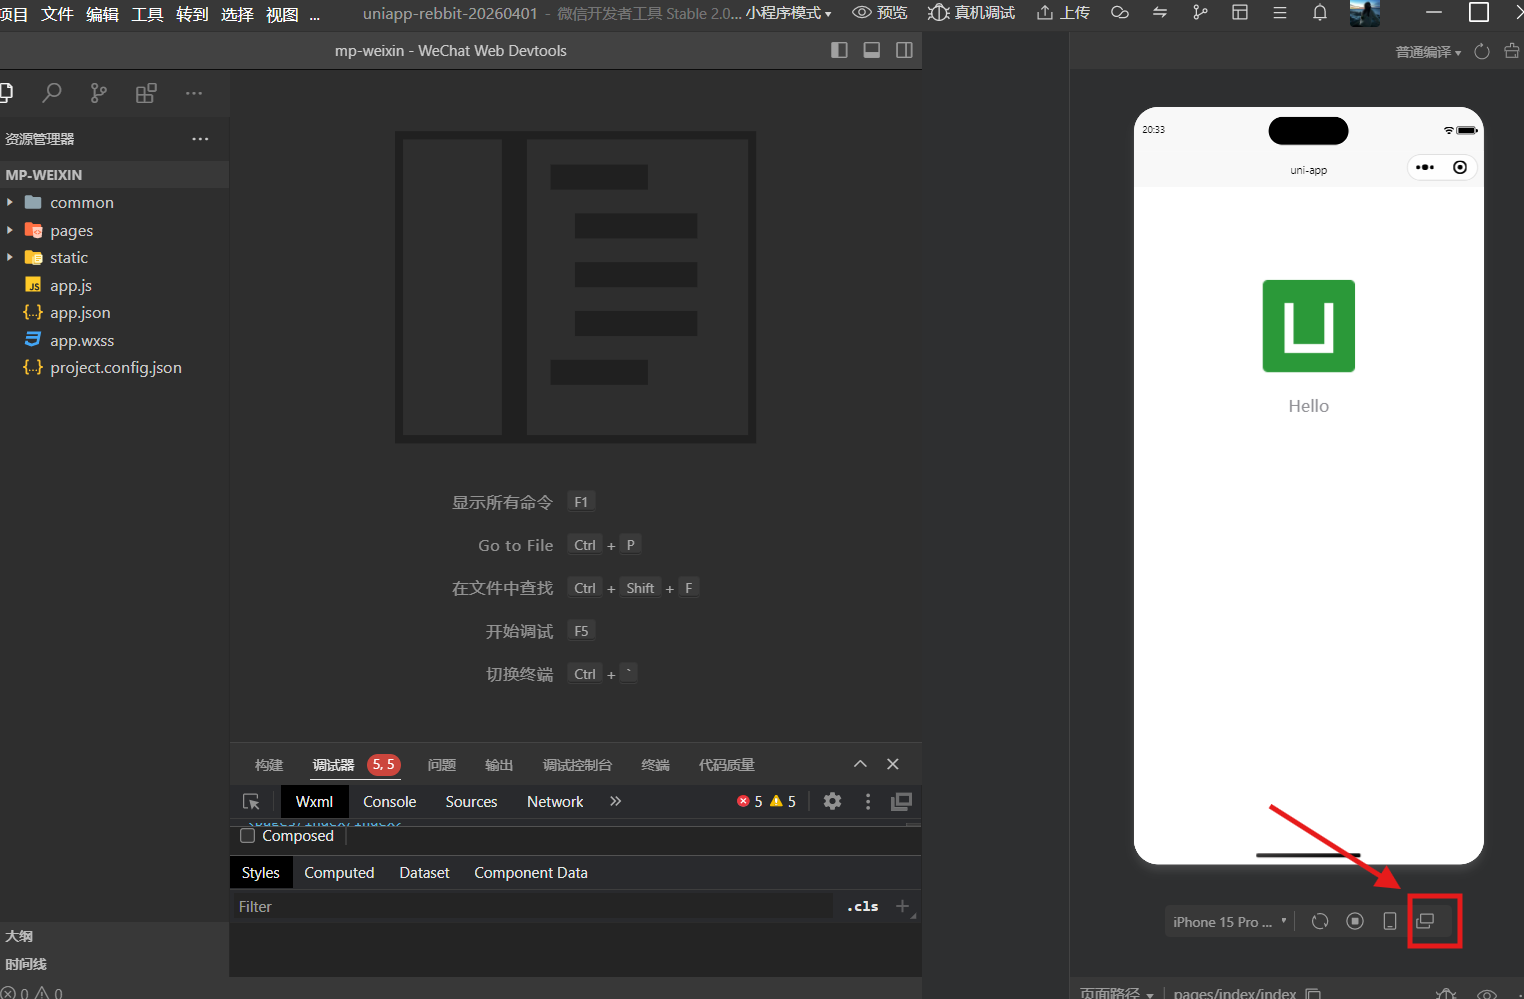Screen dimensions: 1524x999
Task: Click the Filter styles input field
Action: coord(533,907)
